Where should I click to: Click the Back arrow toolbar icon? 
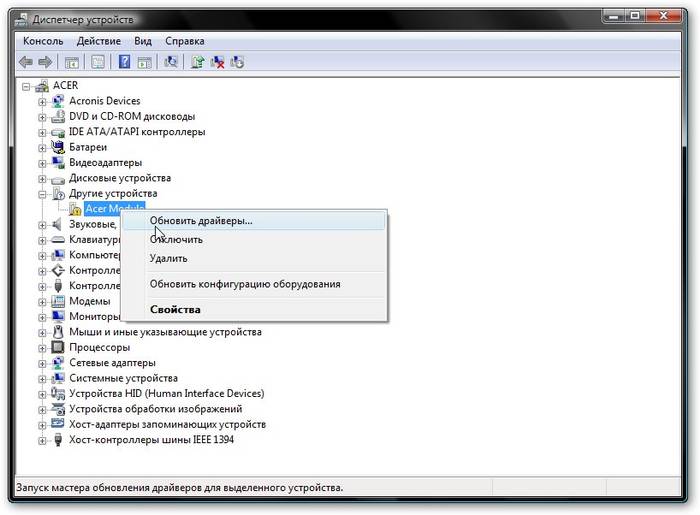[27, 62]
